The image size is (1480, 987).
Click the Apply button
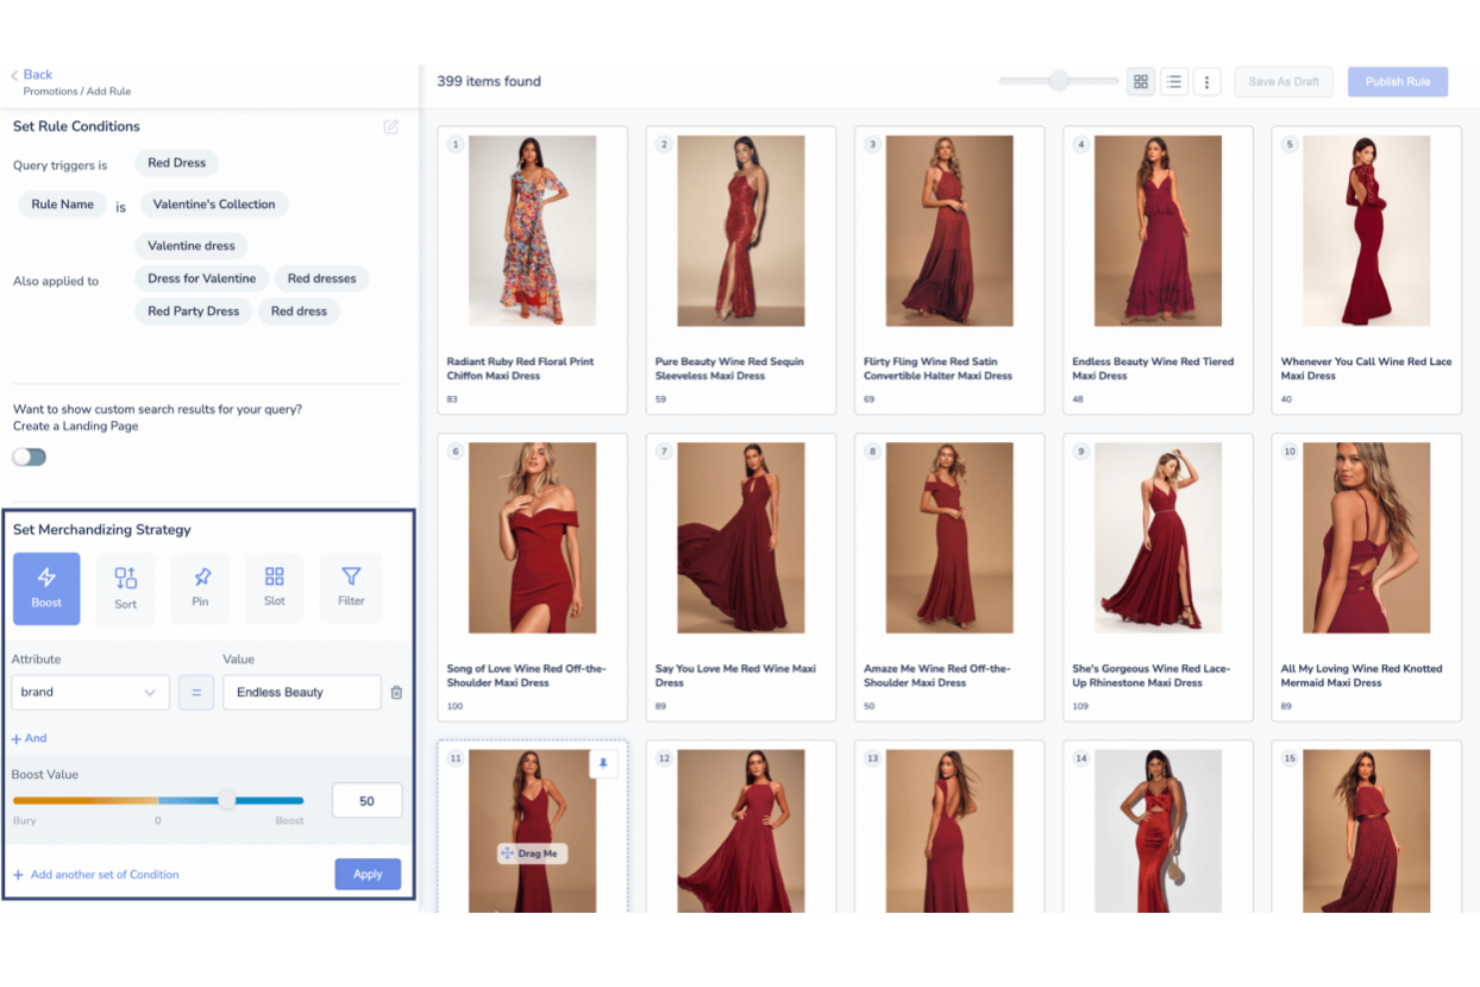coord(367,874)
